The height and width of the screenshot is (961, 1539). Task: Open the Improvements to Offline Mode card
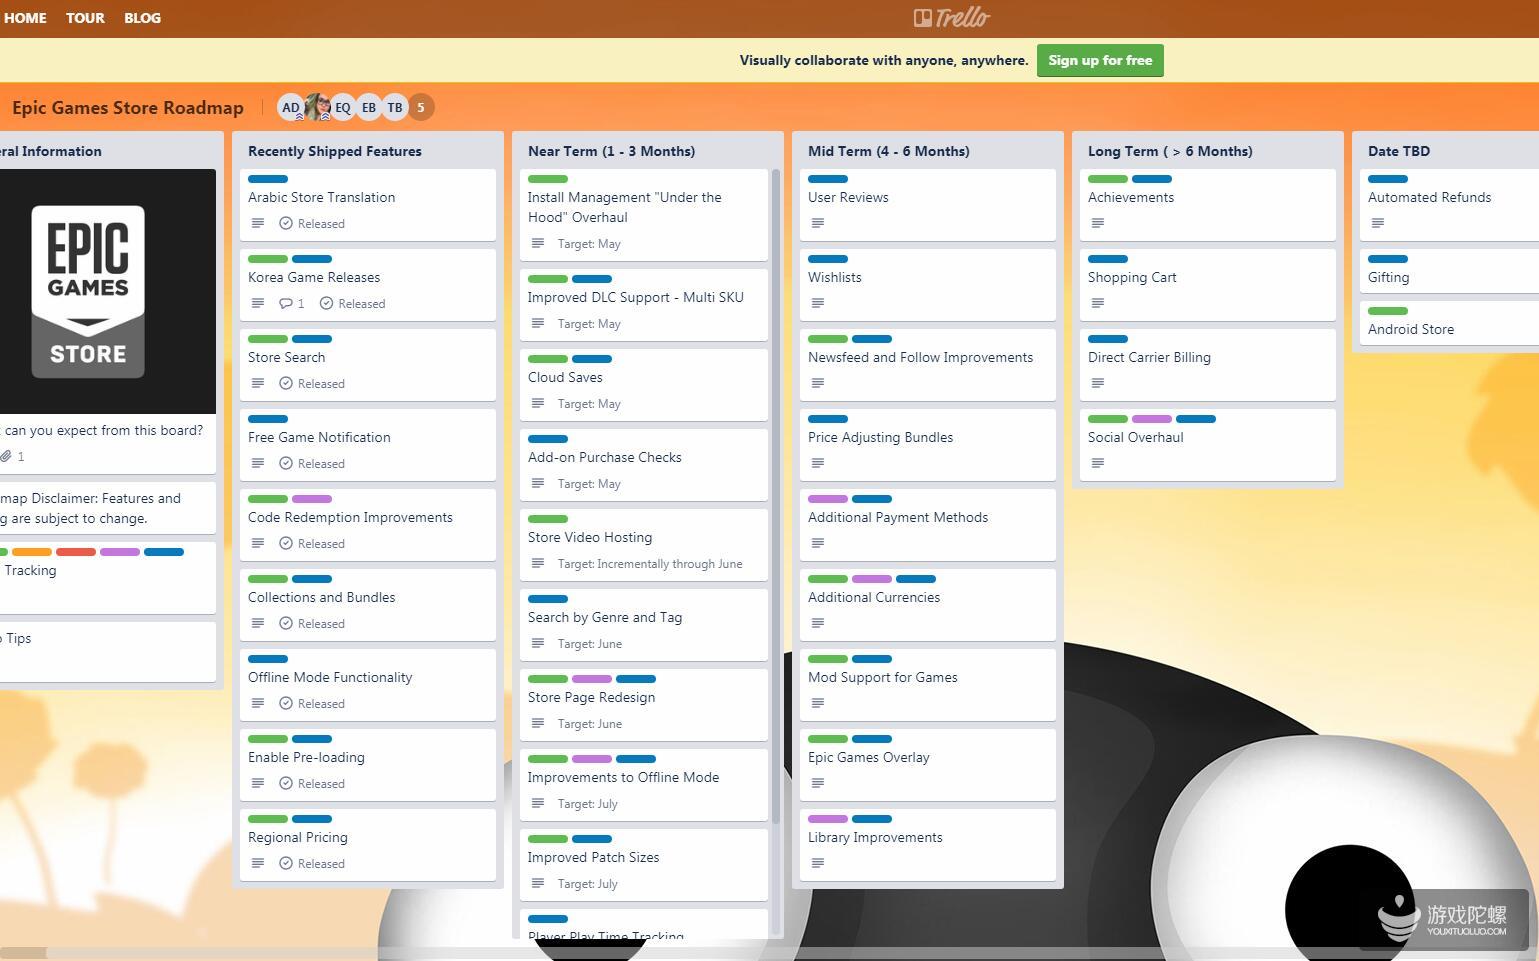coord(644,785)
